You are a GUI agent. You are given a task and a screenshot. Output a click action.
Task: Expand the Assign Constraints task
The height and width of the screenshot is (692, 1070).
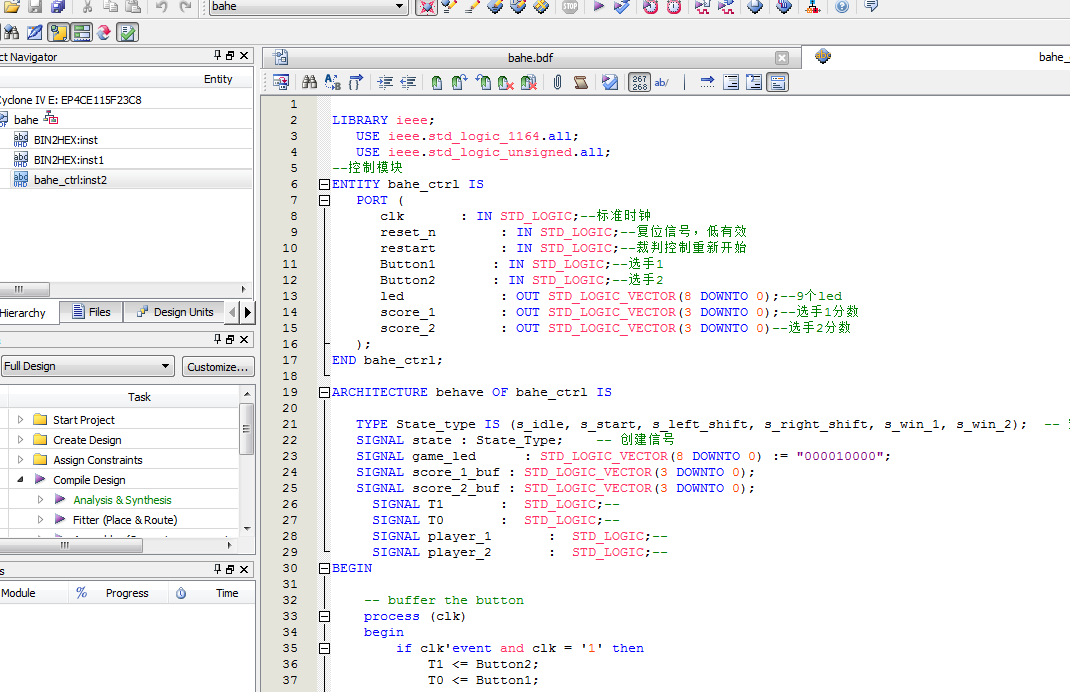point(20,459)
